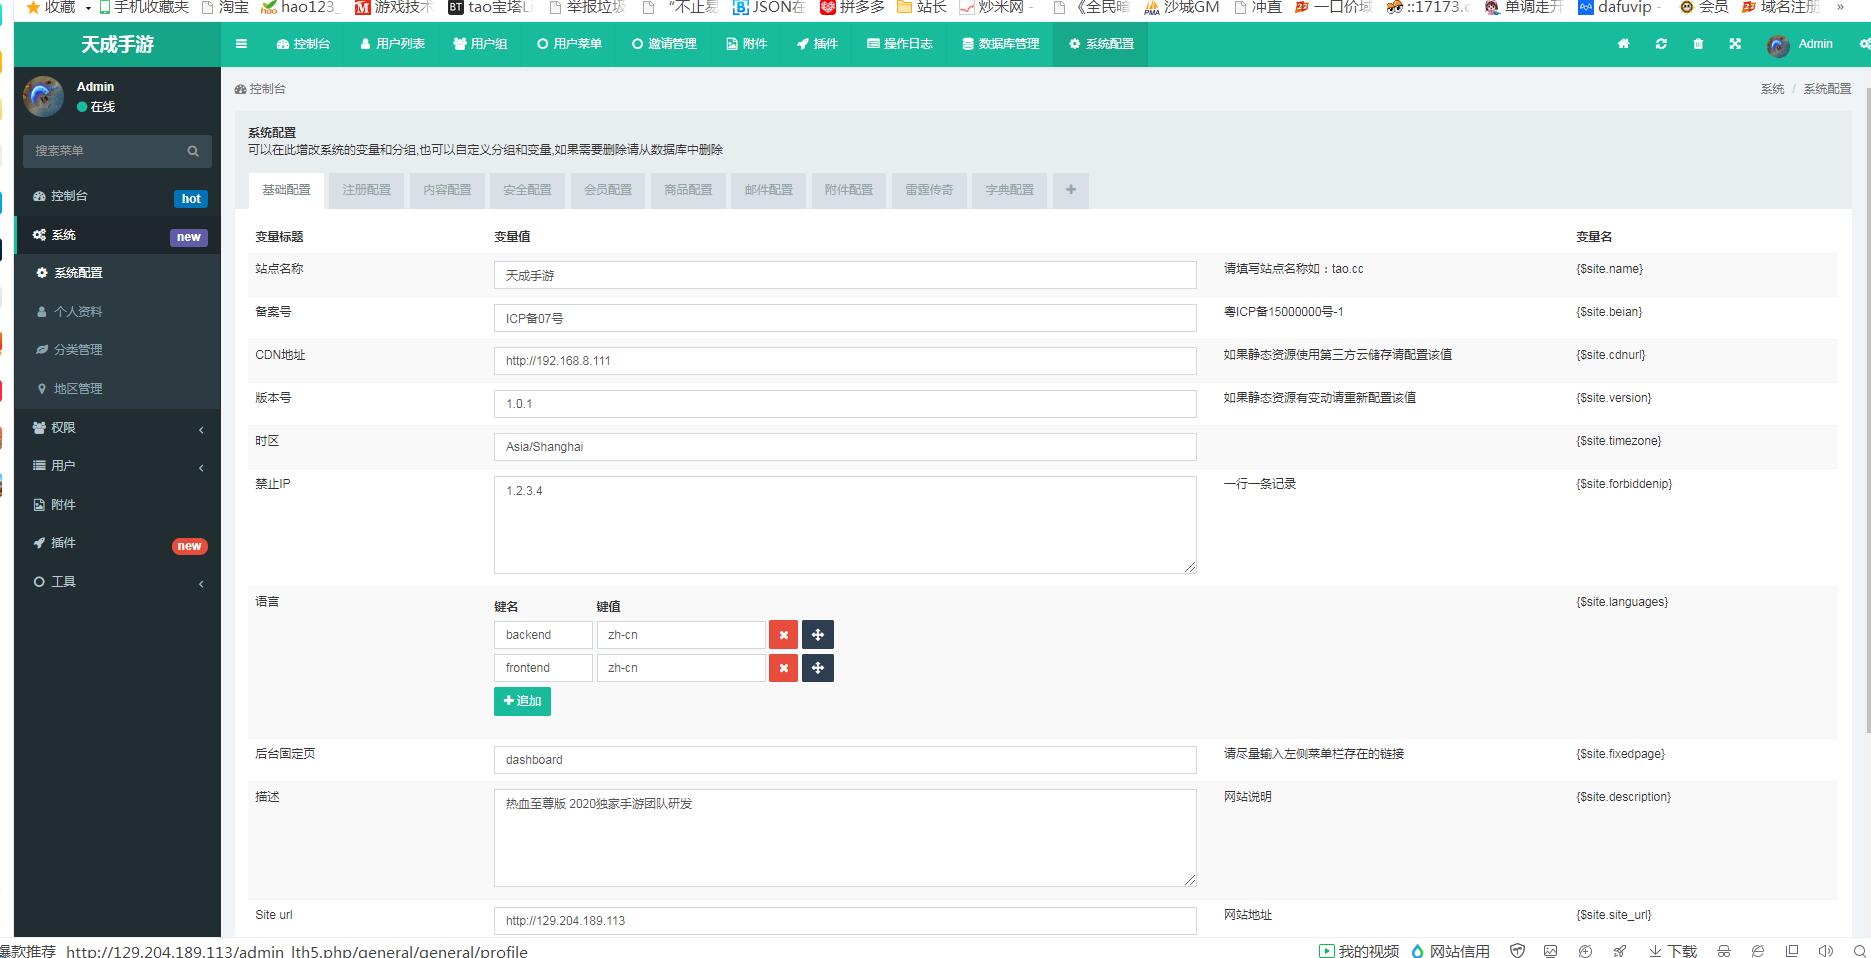Click the home icon in top bar
This screenshot has height=958, width=1871.
pos(1623,44)
